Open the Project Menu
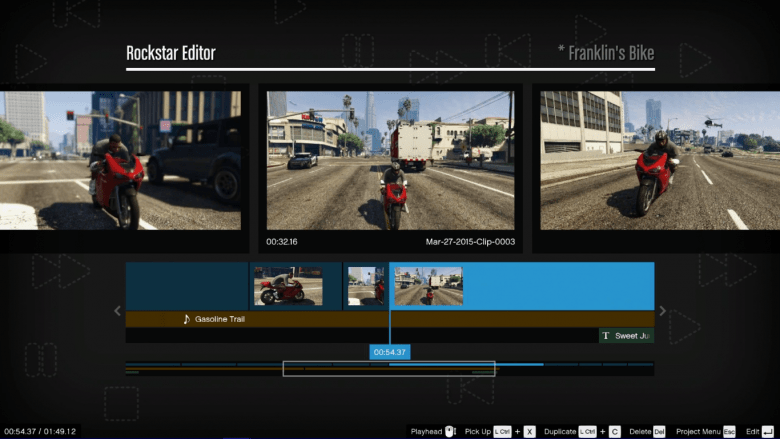Screen dimensions: 780x439 (x=698, y=431)
